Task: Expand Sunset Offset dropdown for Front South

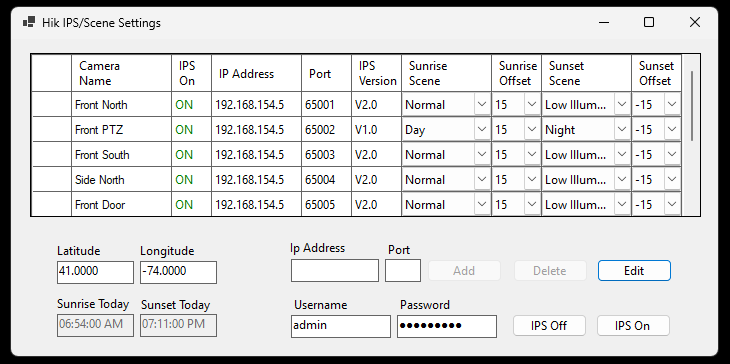Action: click(x=672, y=155)
